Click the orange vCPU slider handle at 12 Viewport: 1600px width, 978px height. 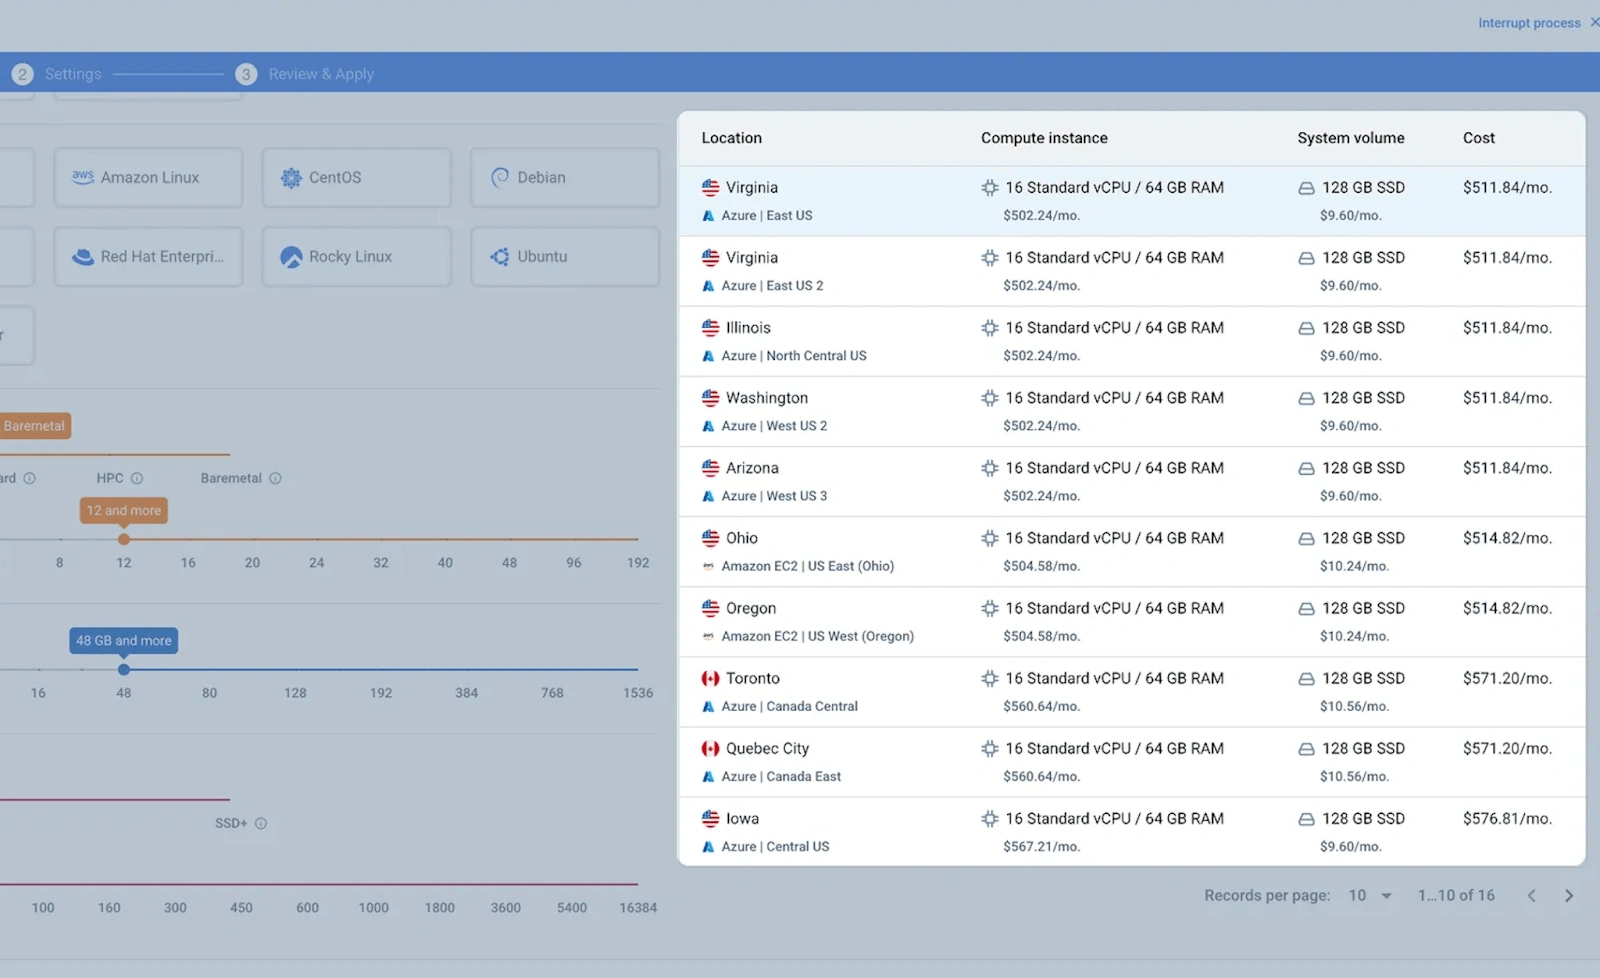[x=124, y=539]
